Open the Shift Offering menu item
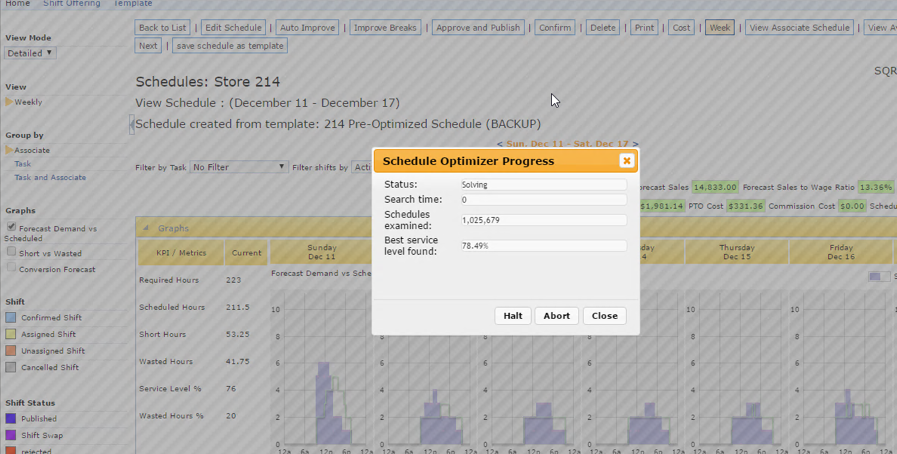The width and height of the screenshot is (897, 454). point(72,3)
